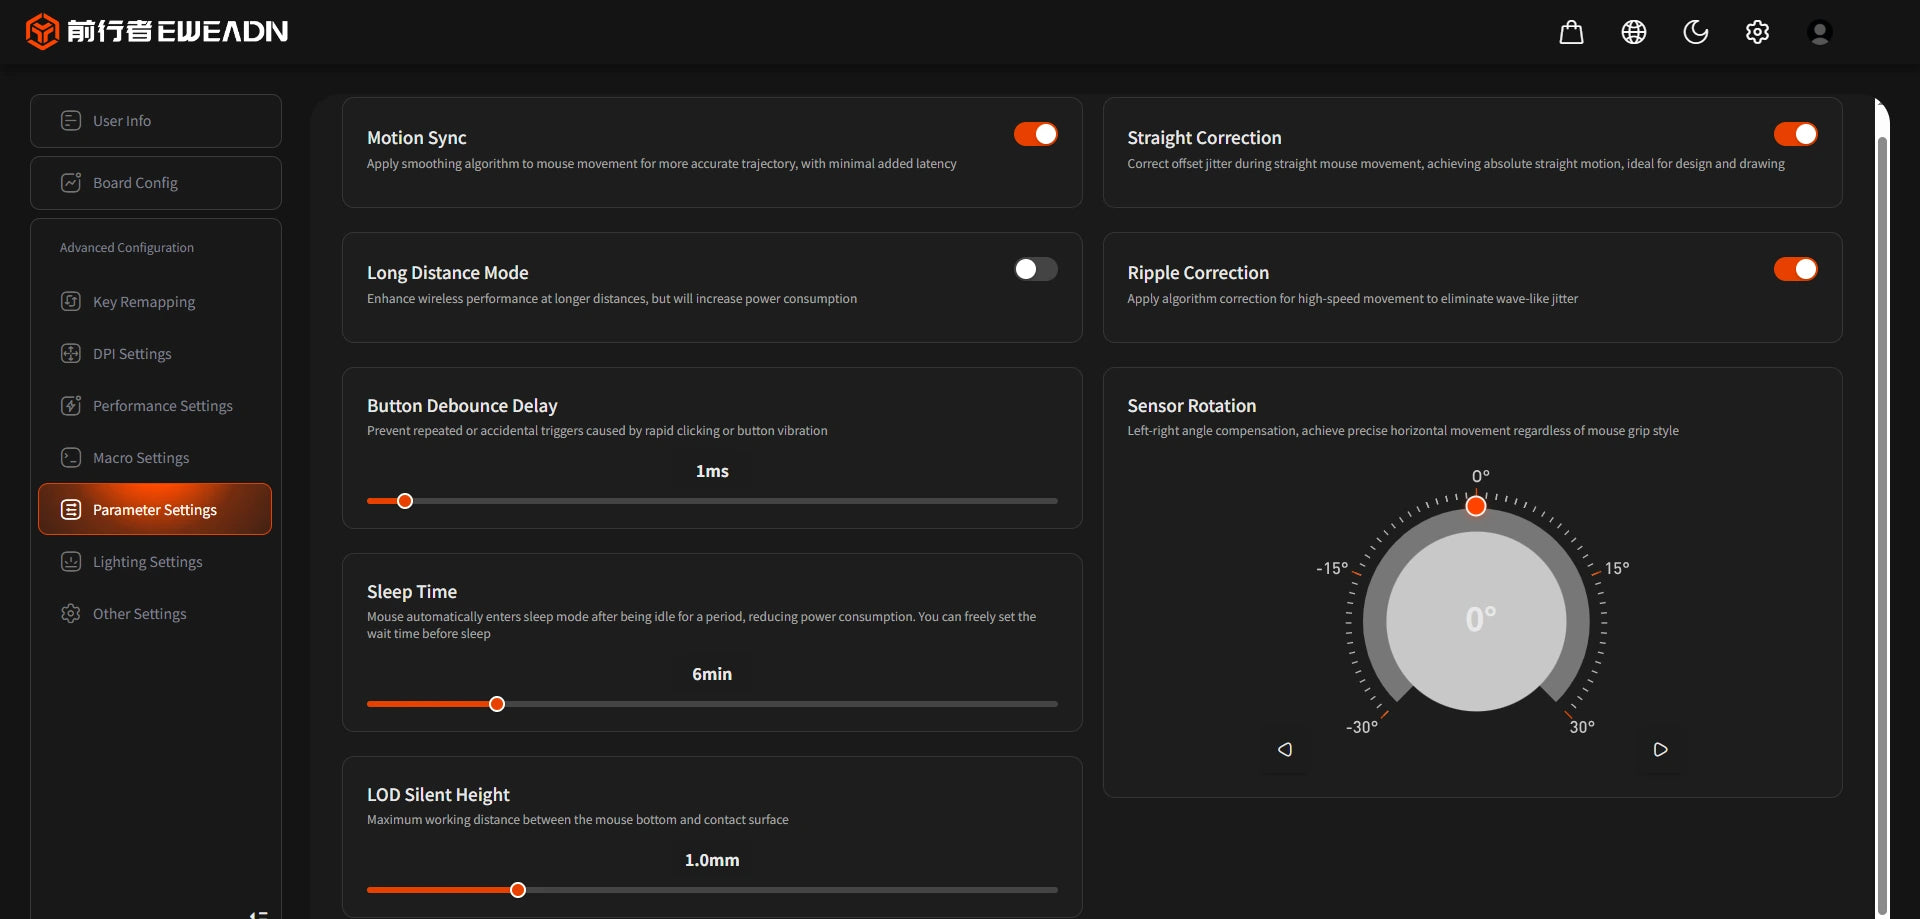Click the LOD Silent Height slider handle
Screen dimensions: 1920x919
(518, 890)
